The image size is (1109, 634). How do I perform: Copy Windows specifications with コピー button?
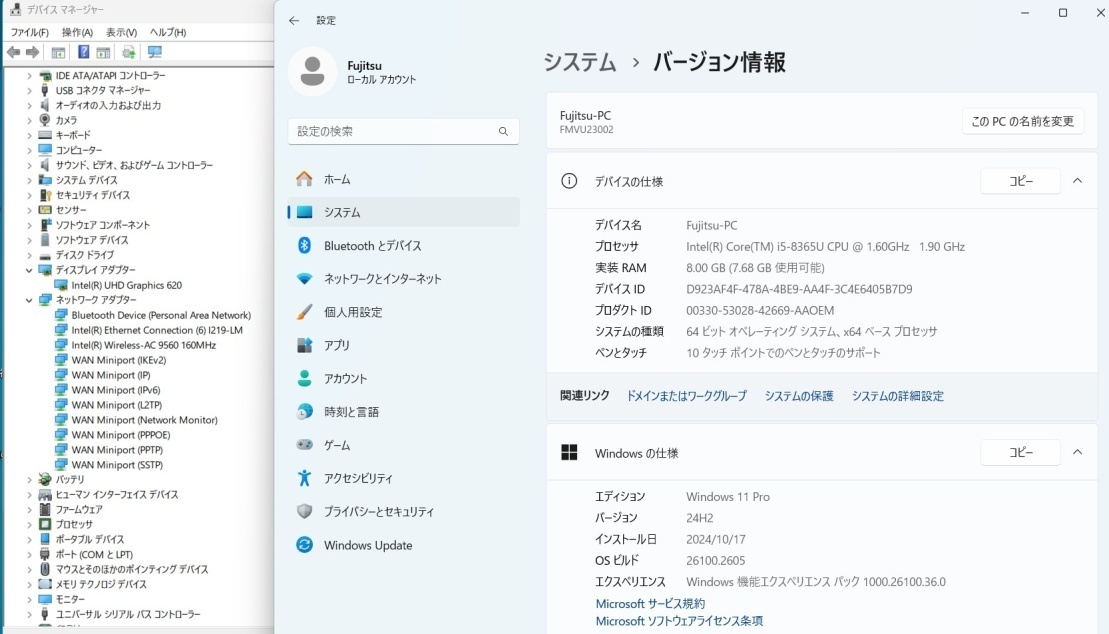pyautogui.click(x=1021, y=452)
